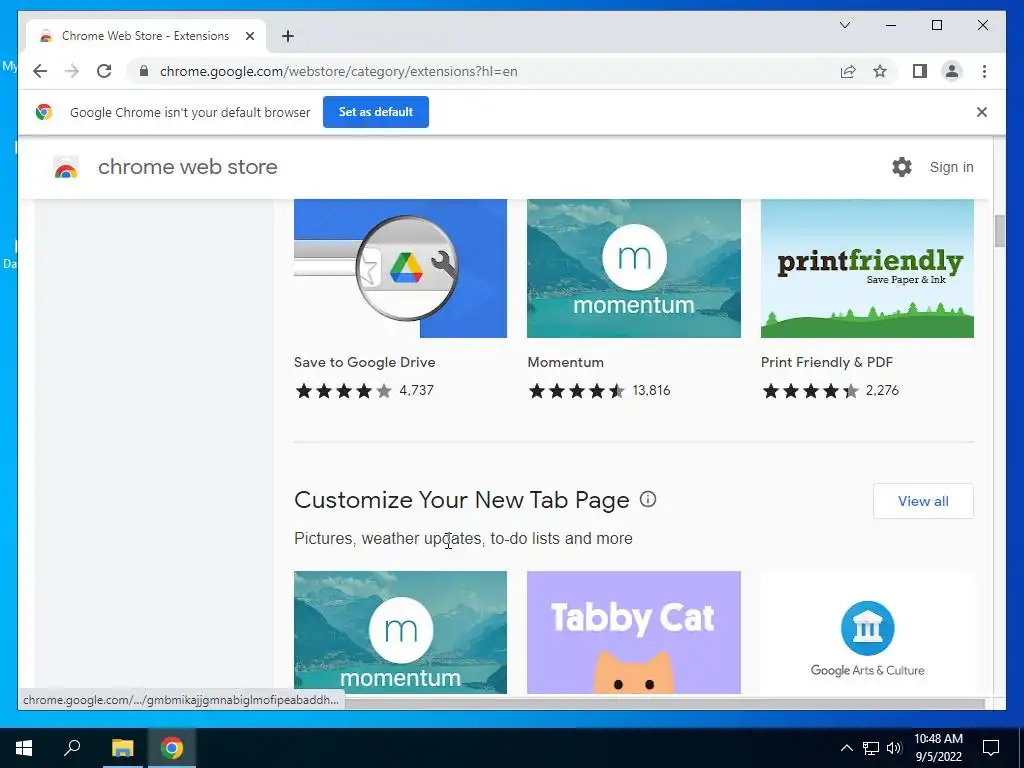This screenshot has height=768, width=1024.
Task: Open the tab search dropdown arrow
Action: point(844,25)
